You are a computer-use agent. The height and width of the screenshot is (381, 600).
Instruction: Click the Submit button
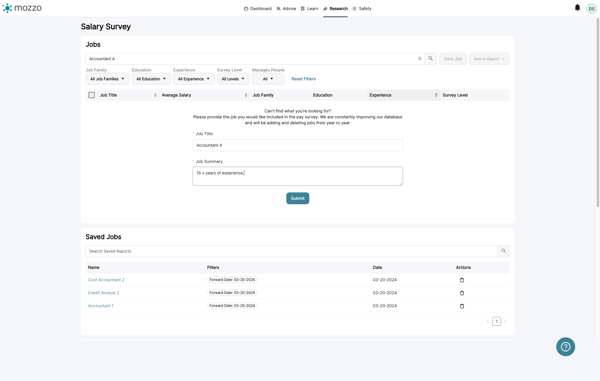pyautogui.click(x=297, y=198)
